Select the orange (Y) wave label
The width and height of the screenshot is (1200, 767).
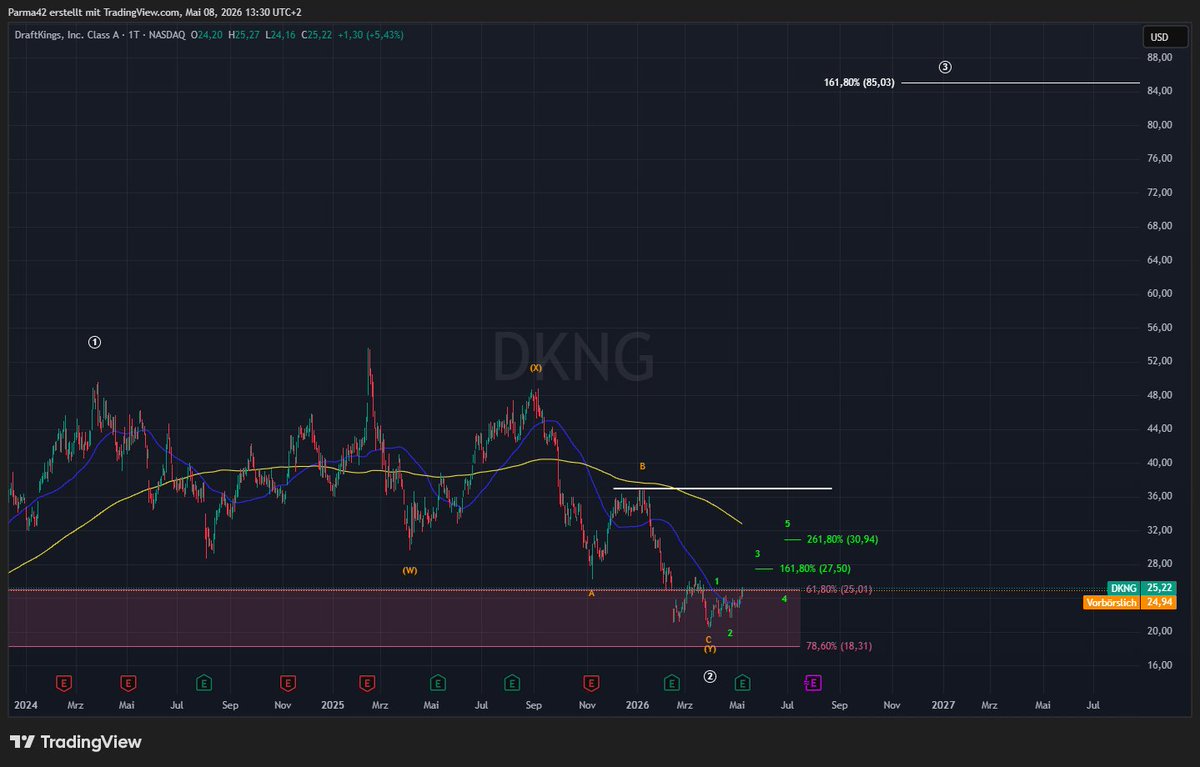709,649
